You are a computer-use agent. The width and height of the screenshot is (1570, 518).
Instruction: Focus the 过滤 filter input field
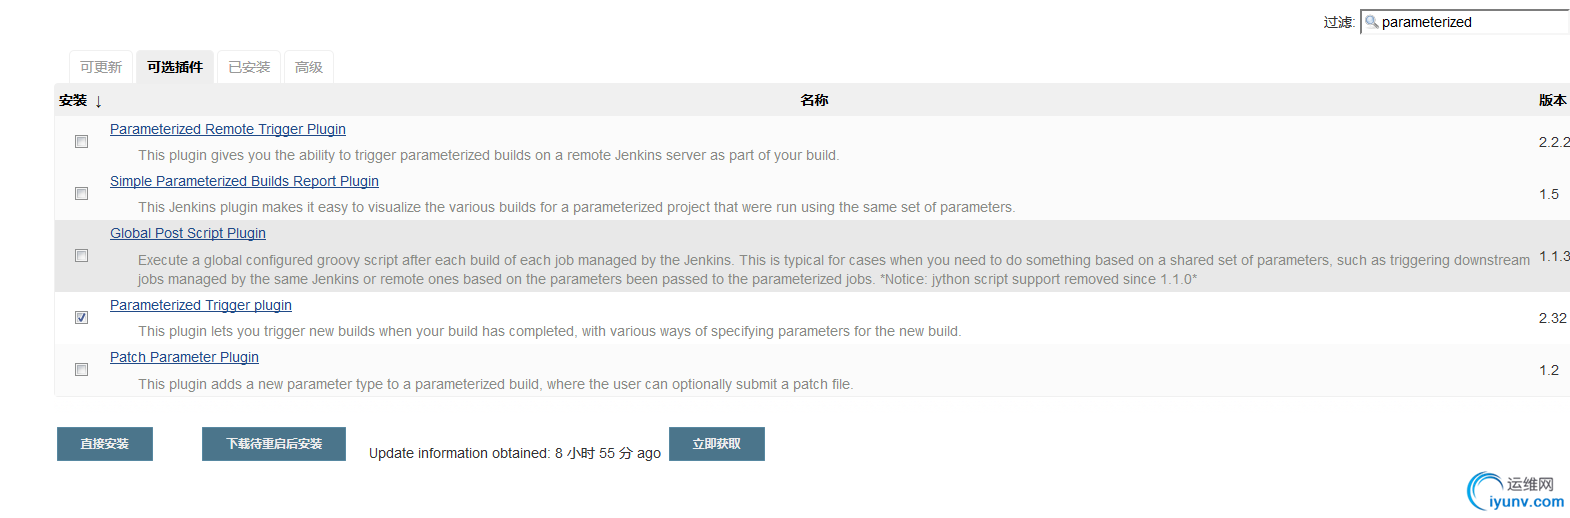pos(1466,22)
